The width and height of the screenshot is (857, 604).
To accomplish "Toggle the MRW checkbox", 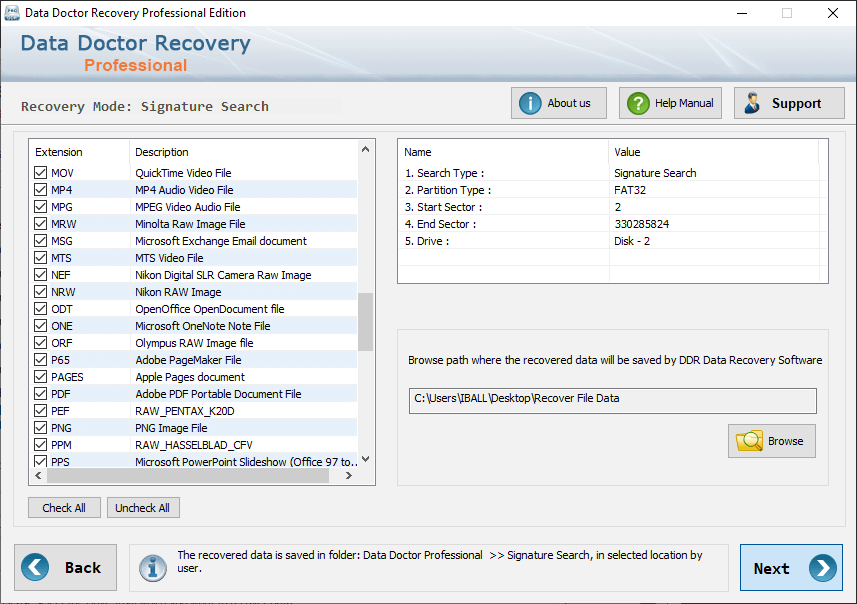I will point(40,224).
